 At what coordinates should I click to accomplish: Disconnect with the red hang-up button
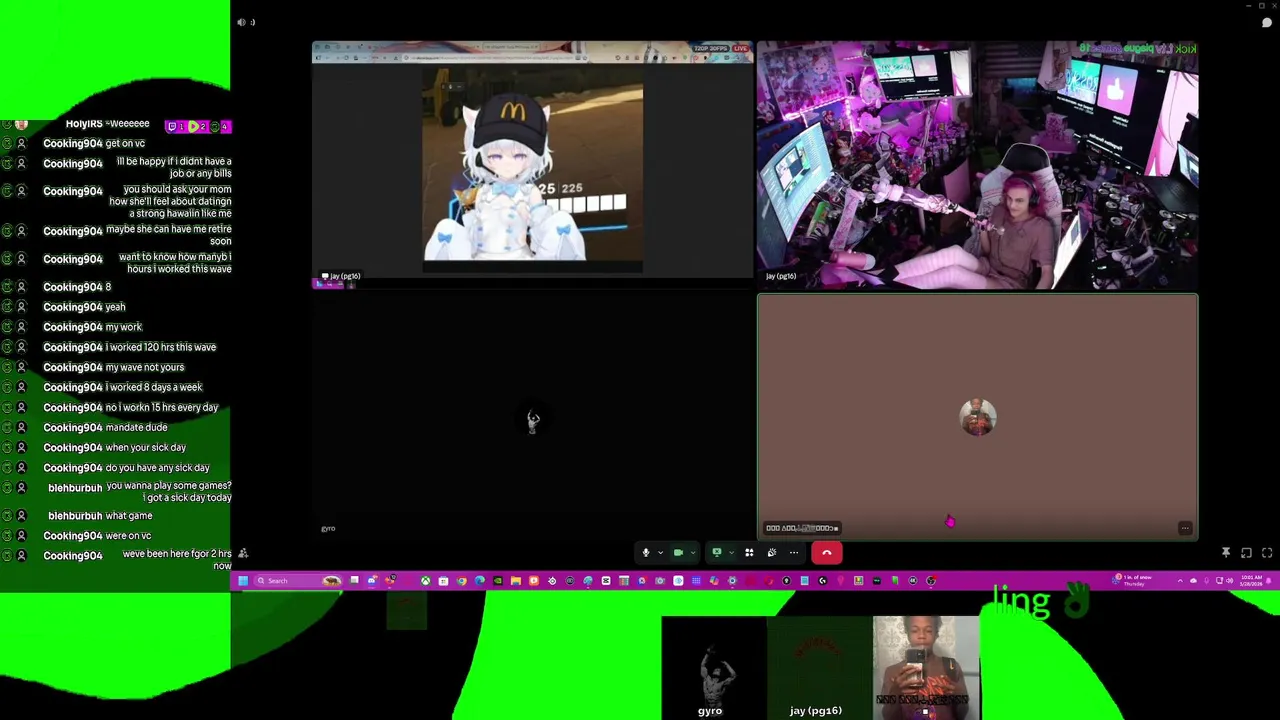827,552
